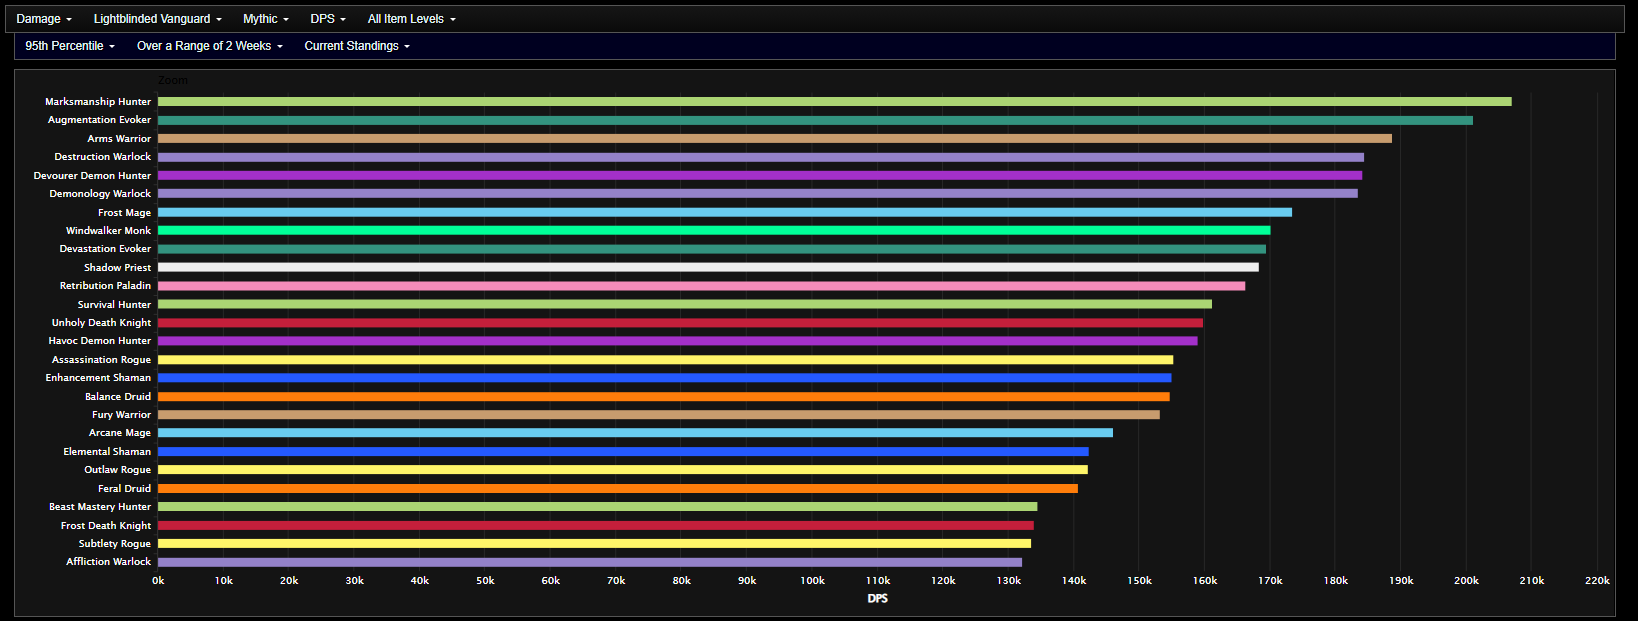This screenshot has height=621, width=1638.
Task: Expand the Lightblinded Vanguard boss dropdown
Action: point(157,19)
